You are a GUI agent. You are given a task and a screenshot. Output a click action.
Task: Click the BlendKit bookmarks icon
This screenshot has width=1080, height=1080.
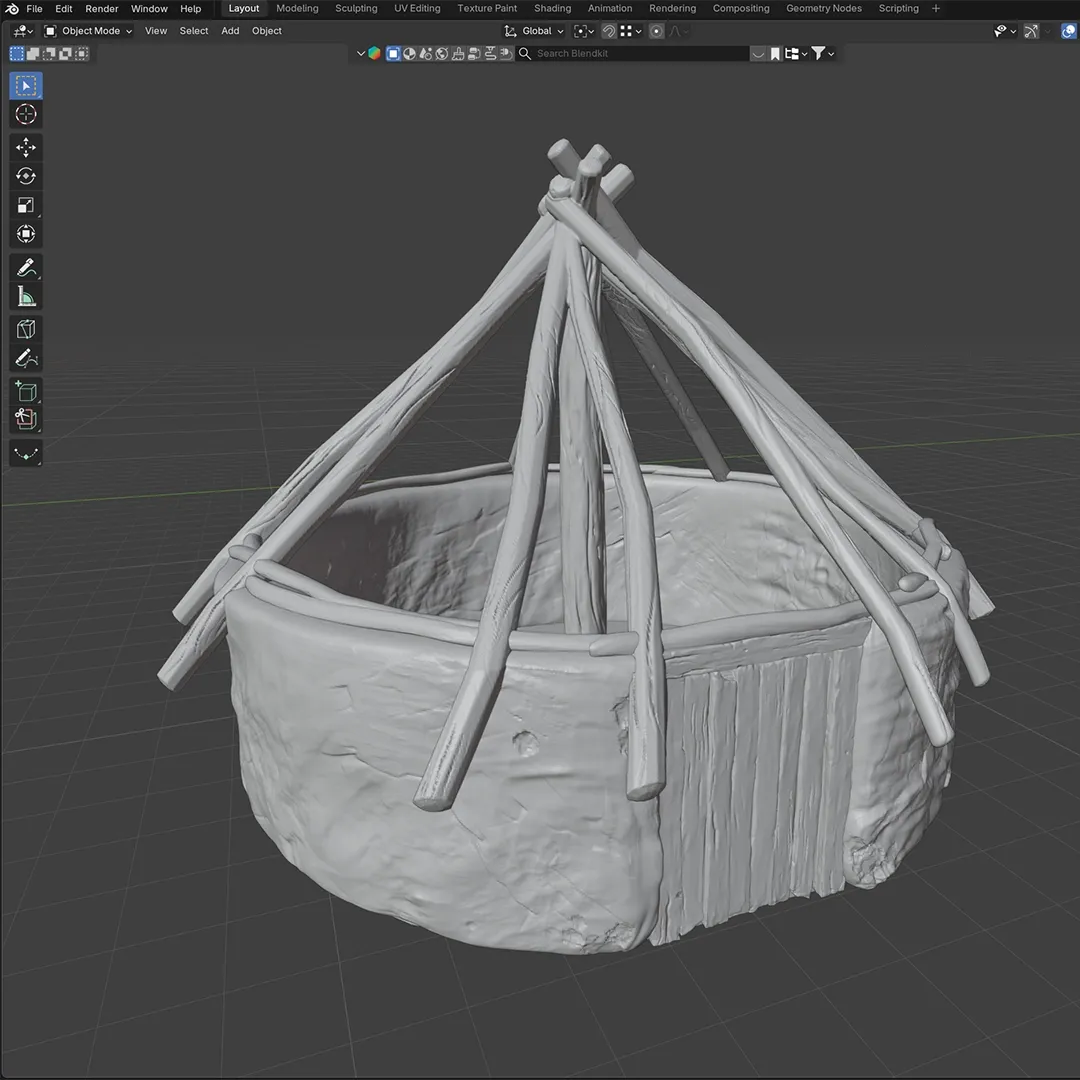point(775,54)
